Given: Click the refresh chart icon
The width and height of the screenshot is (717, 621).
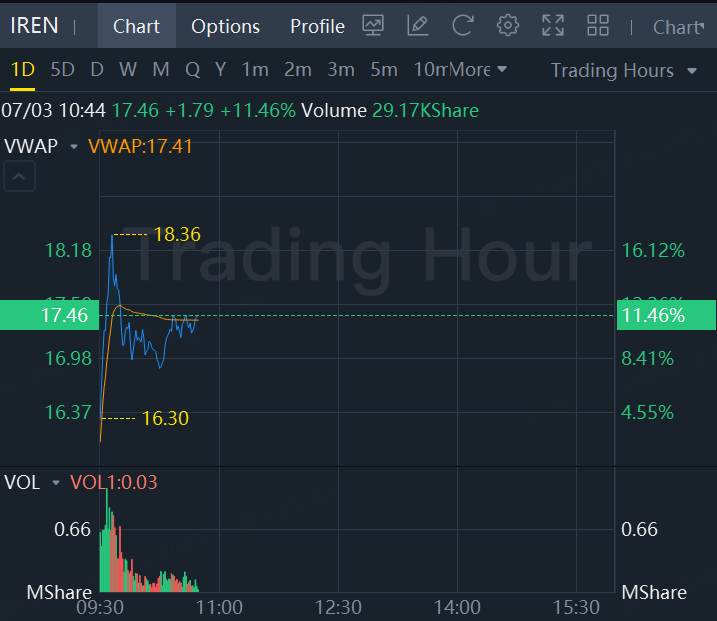Looking at the screenshot, I should [x=462, y=26].
